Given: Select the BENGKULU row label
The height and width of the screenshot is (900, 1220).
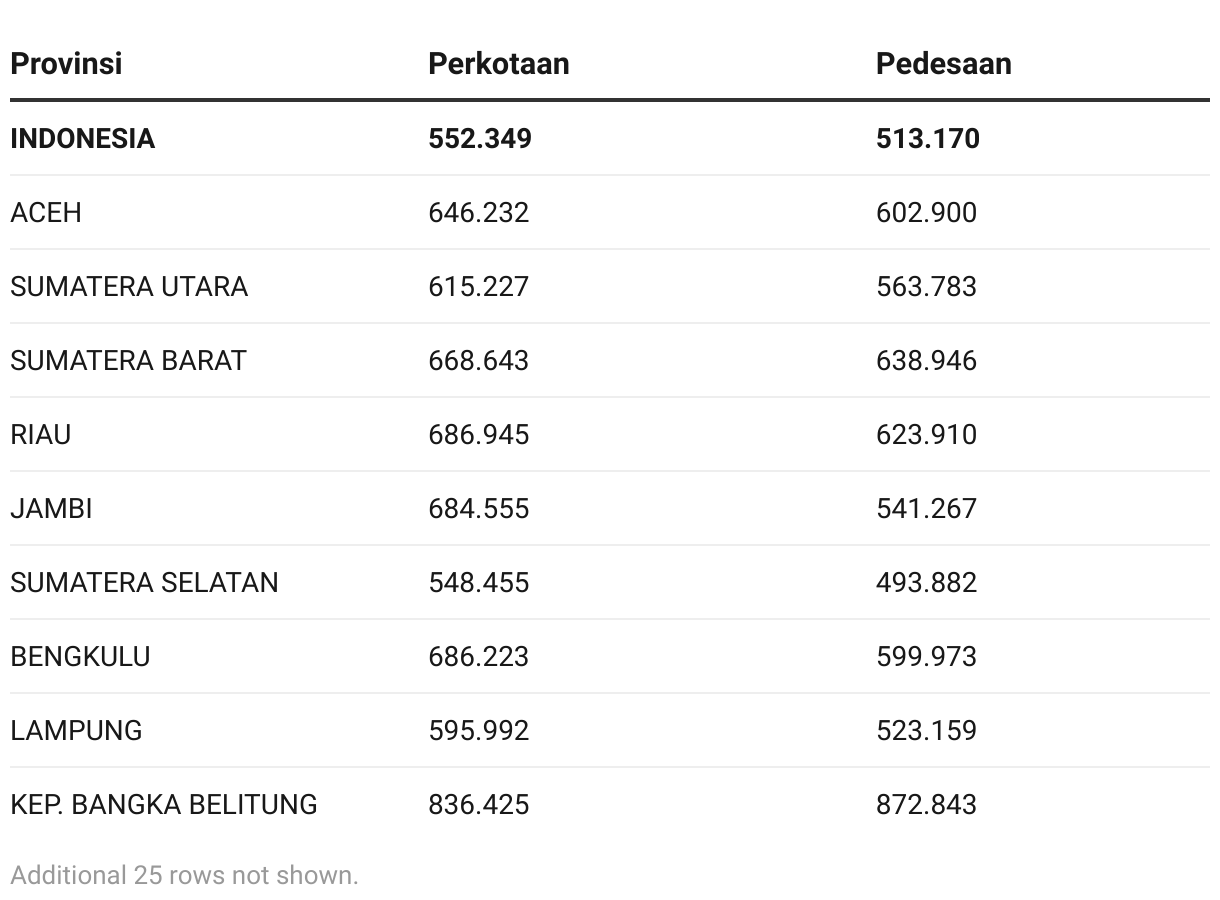Looking at the screenshot, I should 81,656.
